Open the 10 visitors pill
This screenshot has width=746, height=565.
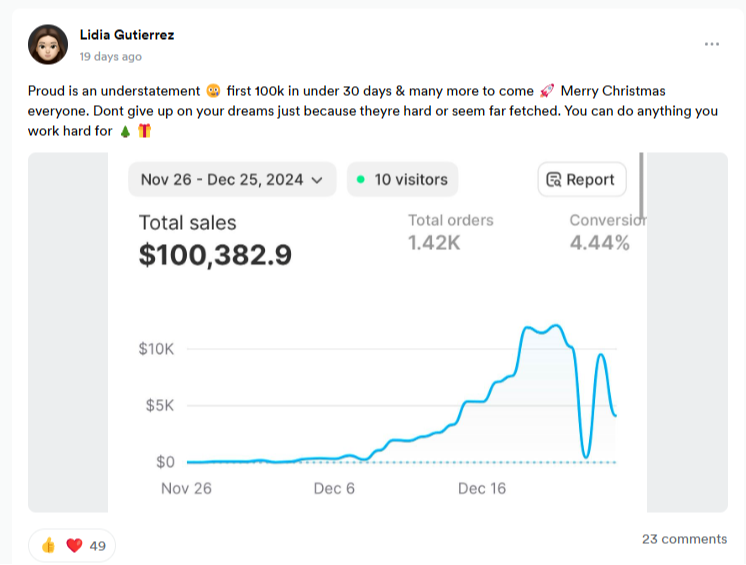pyautogui.click(x=402, y=180)
